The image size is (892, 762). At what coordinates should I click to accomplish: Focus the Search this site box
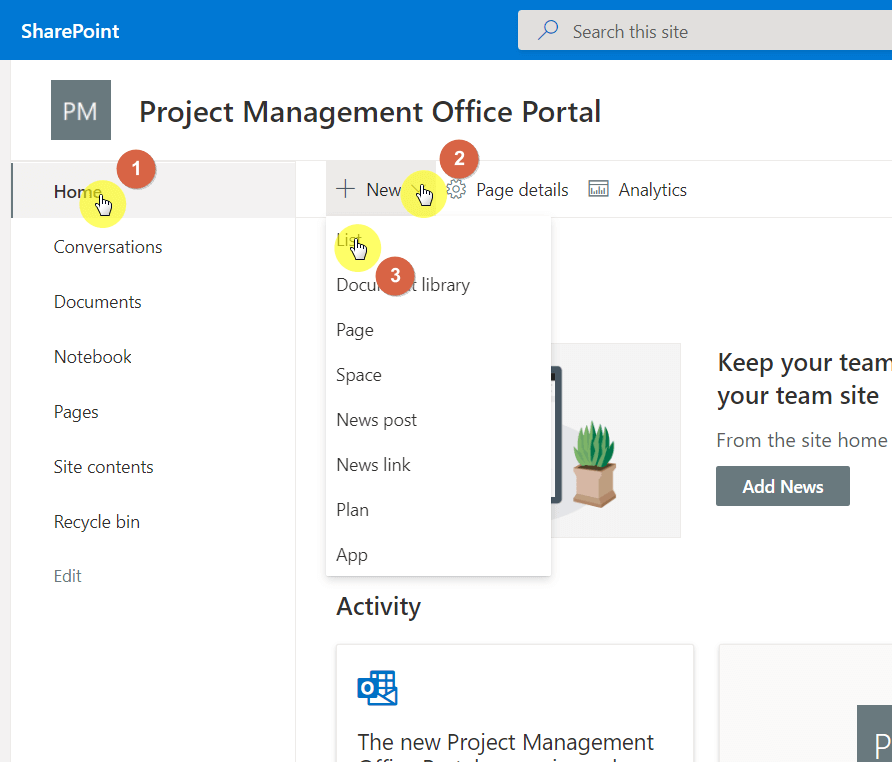(x=705, y=30)
